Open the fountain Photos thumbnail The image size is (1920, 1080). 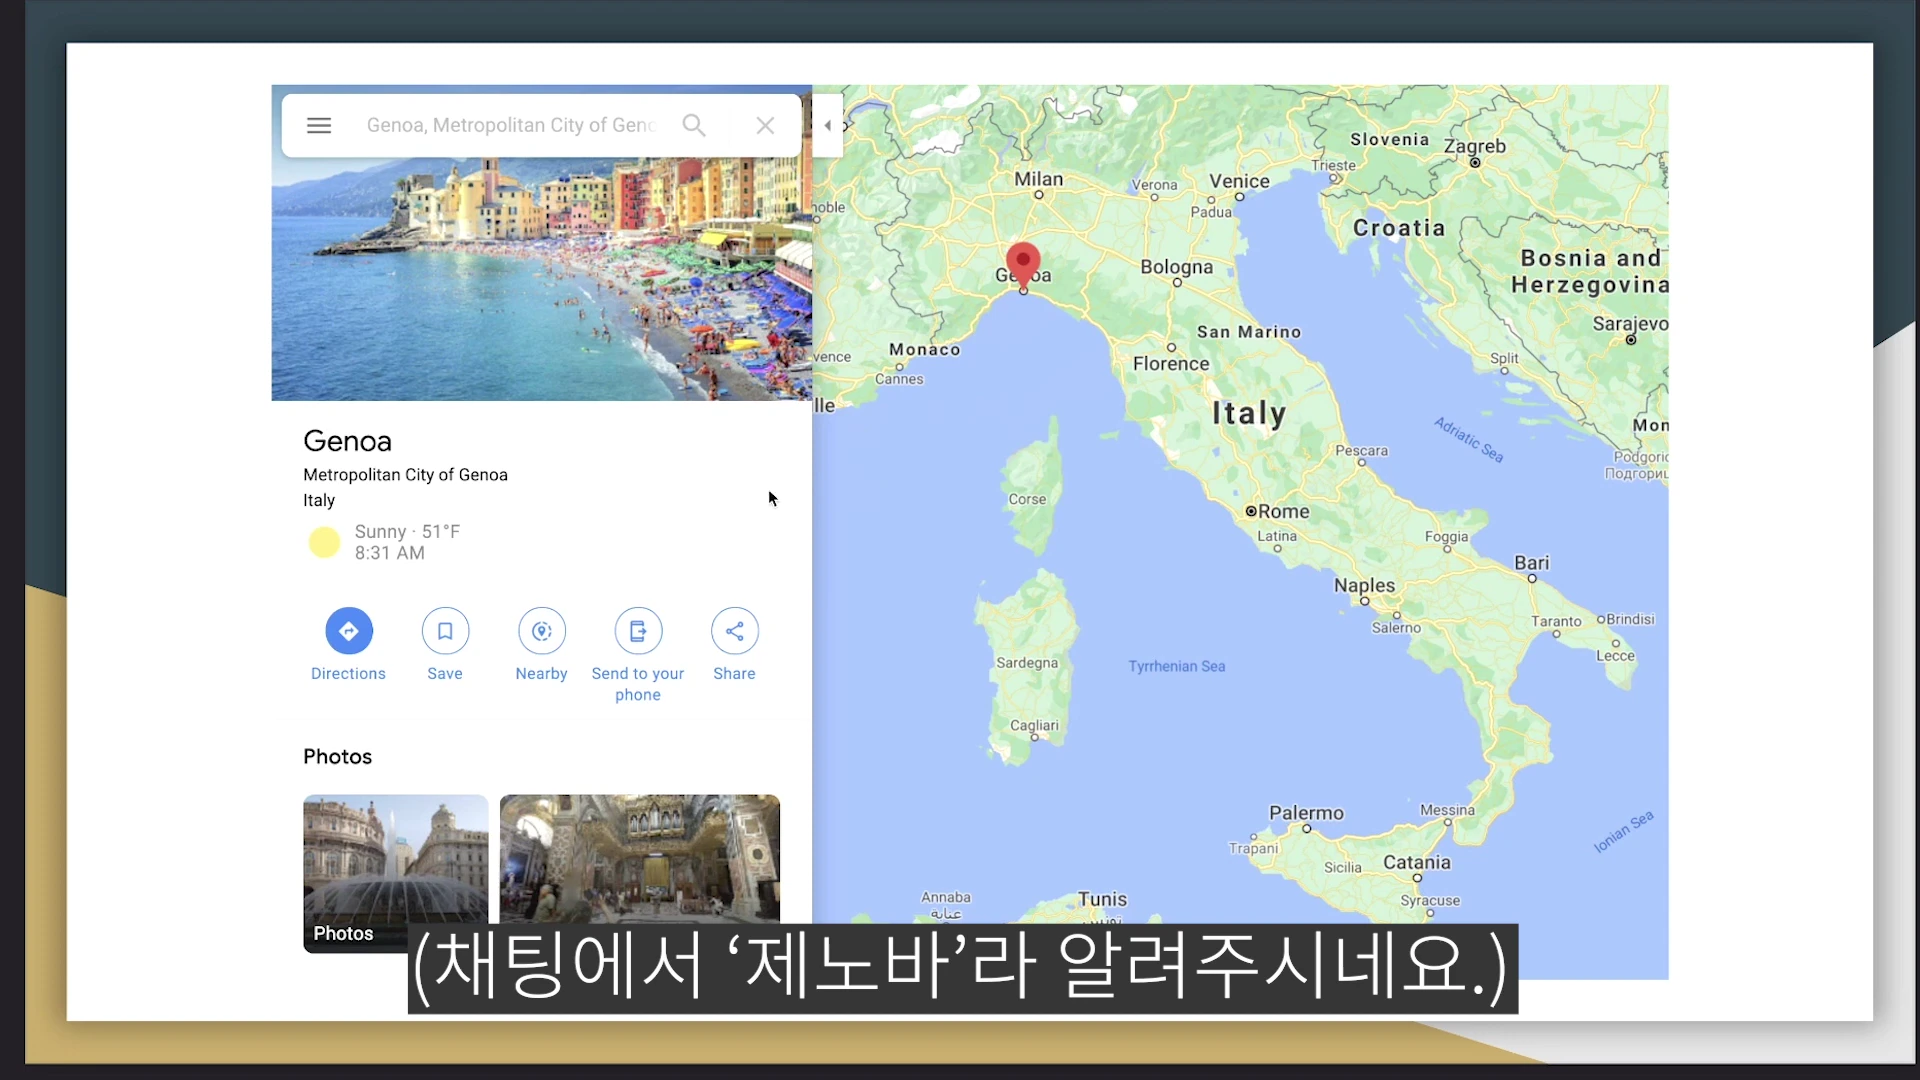click(396, 873)
